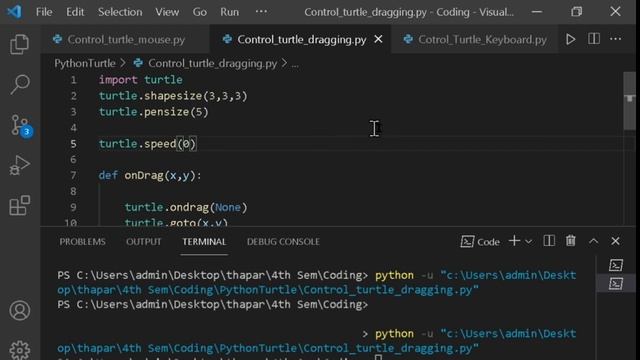This screenshot has height=360, width=640.
Task: Click the editor vertical scrollbar
Action: click(x=629, y=101)
